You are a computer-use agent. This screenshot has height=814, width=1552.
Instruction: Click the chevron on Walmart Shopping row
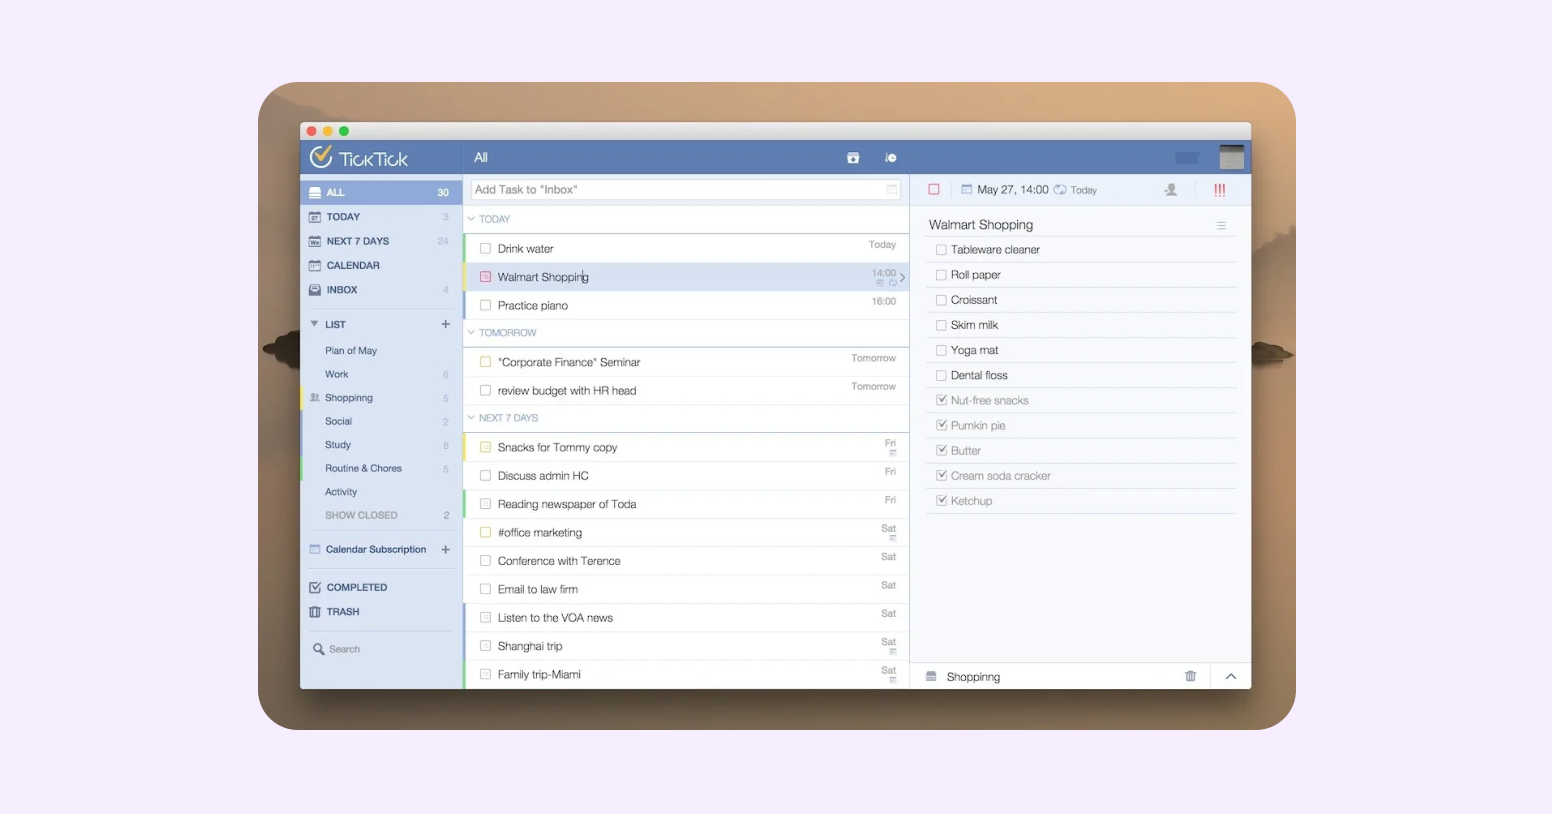(902, 278)
